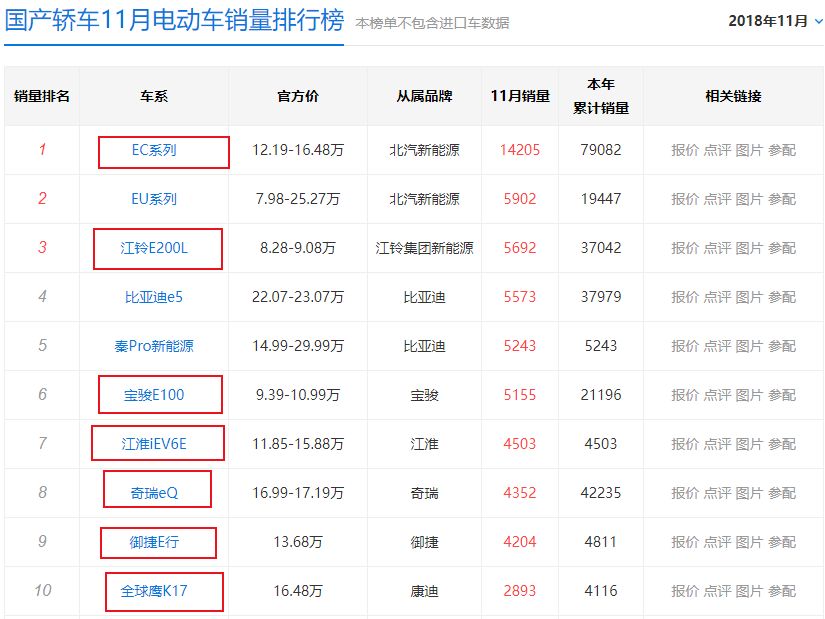The height and width of the screenshot is (619, 825).
Task: Click 报价 in the 比亚迪e5 row
Action: tap(685, 297)
